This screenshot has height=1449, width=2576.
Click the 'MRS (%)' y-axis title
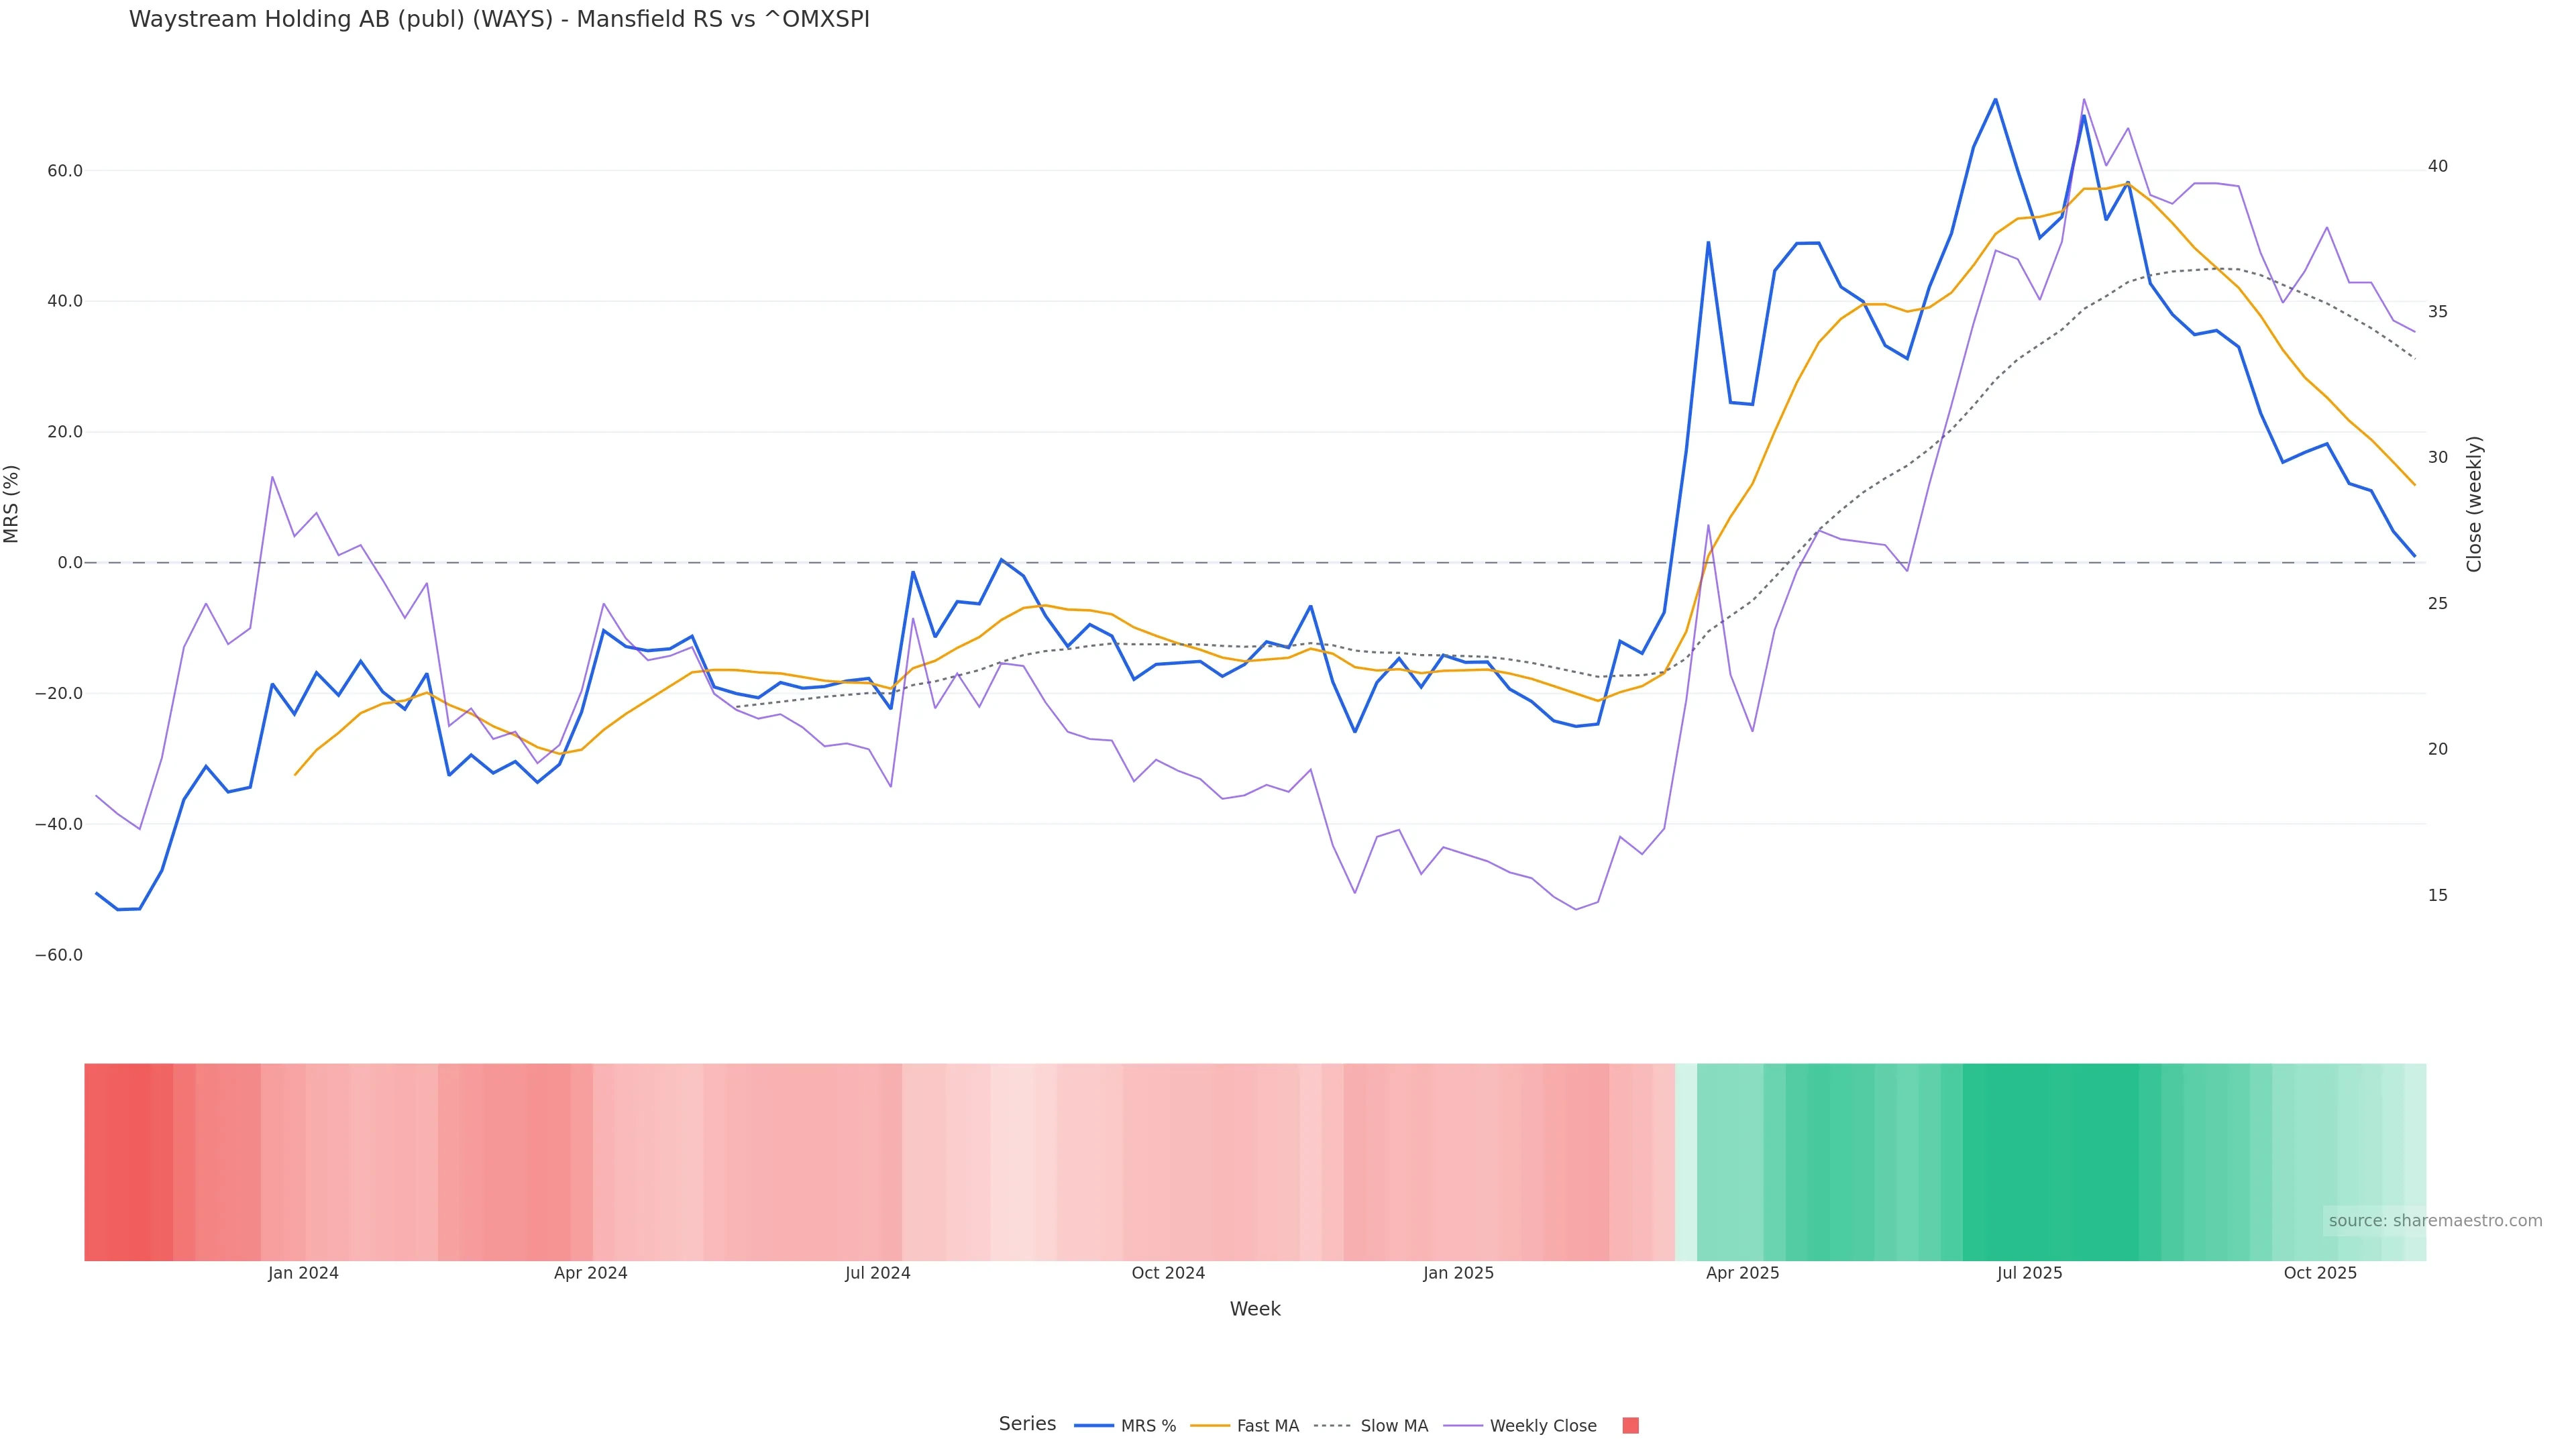click(x=12, y=504)
